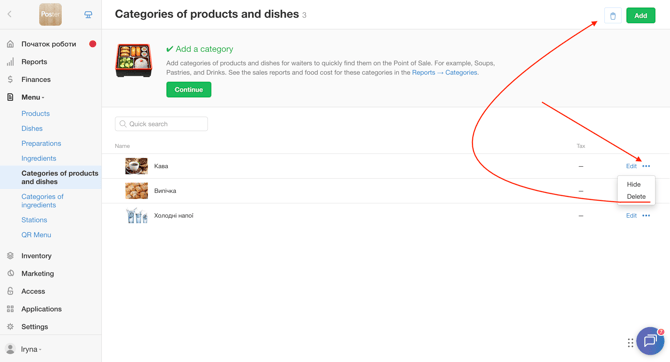Choose Delete in the context menu

pyautogui.click(x=636, y=197)
